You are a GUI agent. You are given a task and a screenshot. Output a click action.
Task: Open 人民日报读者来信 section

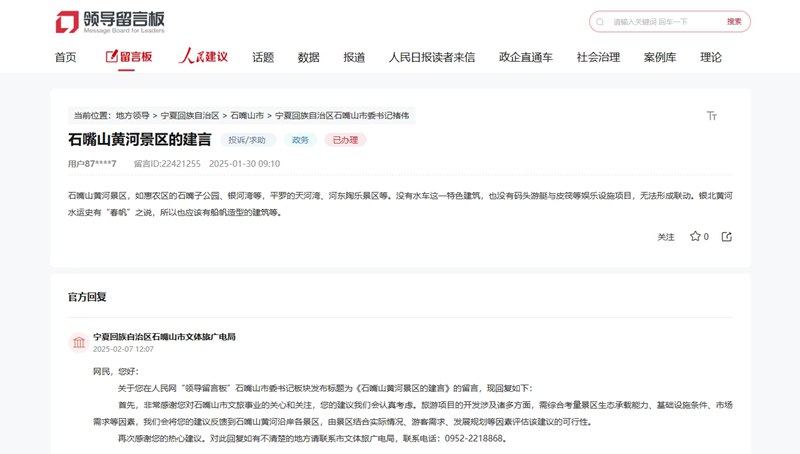(x=432, y=57)
